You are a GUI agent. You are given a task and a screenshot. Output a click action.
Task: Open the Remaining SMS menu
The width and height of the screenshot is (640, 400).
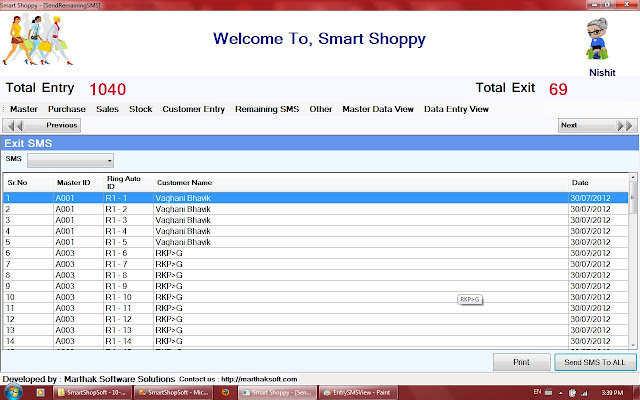[x=267, y=109]
